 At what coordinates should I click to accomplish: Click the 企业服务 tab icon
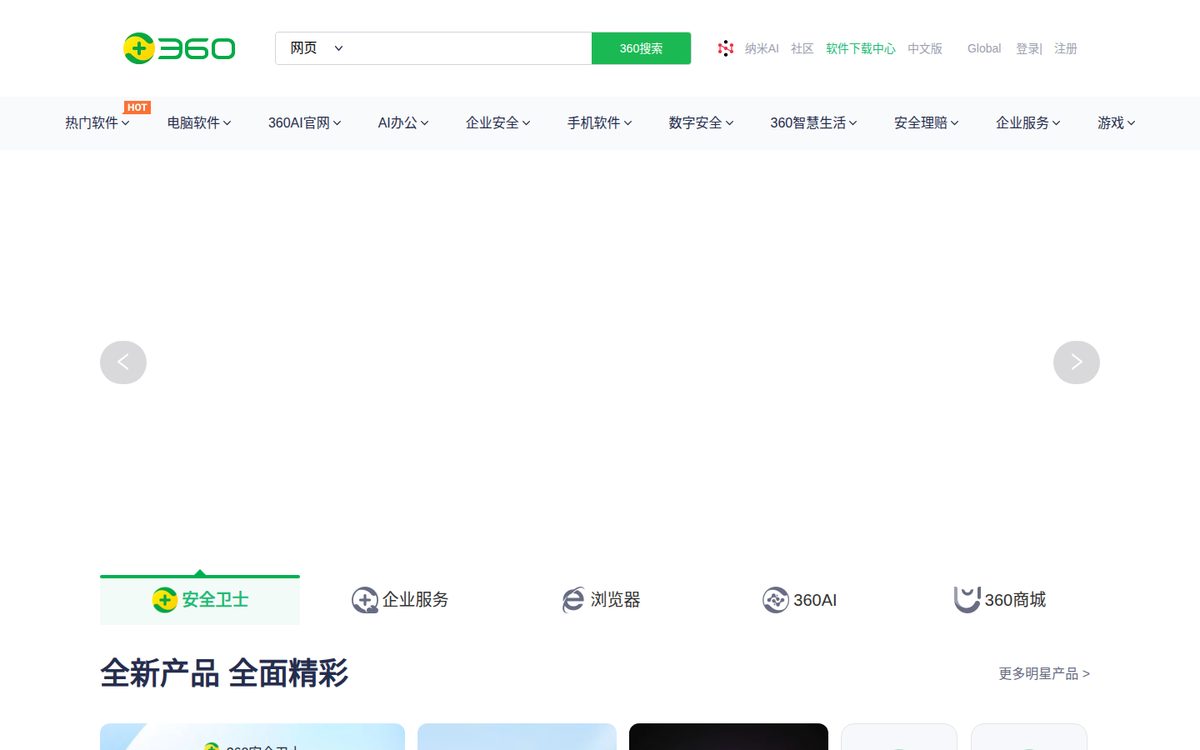[x=365, y=600]
